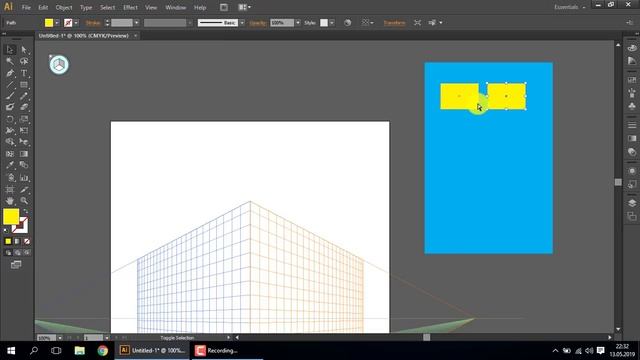Select the Rectangle tool
Screen dimensions: 640x360
[24, 85]
